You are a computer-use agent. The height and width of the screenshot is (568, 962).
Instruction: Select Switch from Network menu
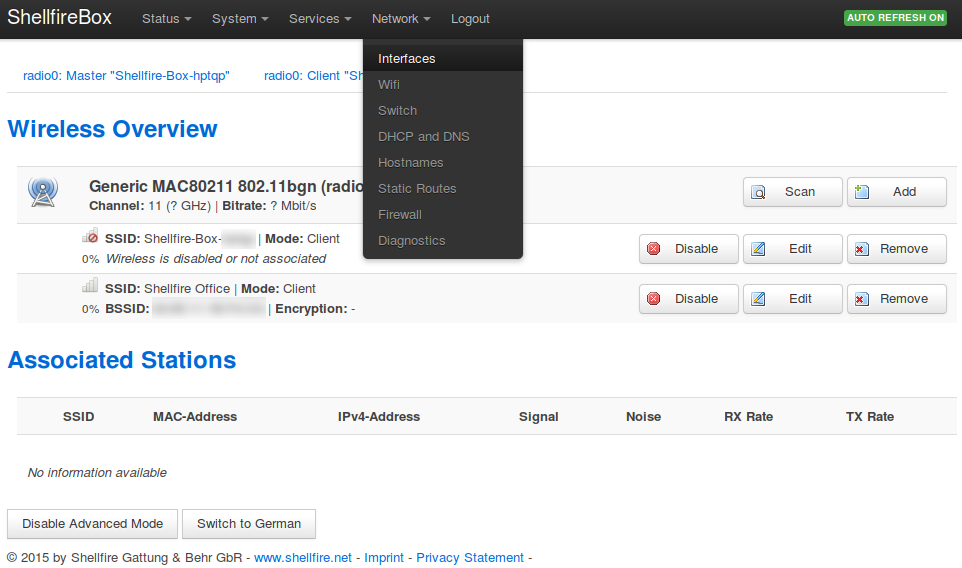(x=443, y=110)
